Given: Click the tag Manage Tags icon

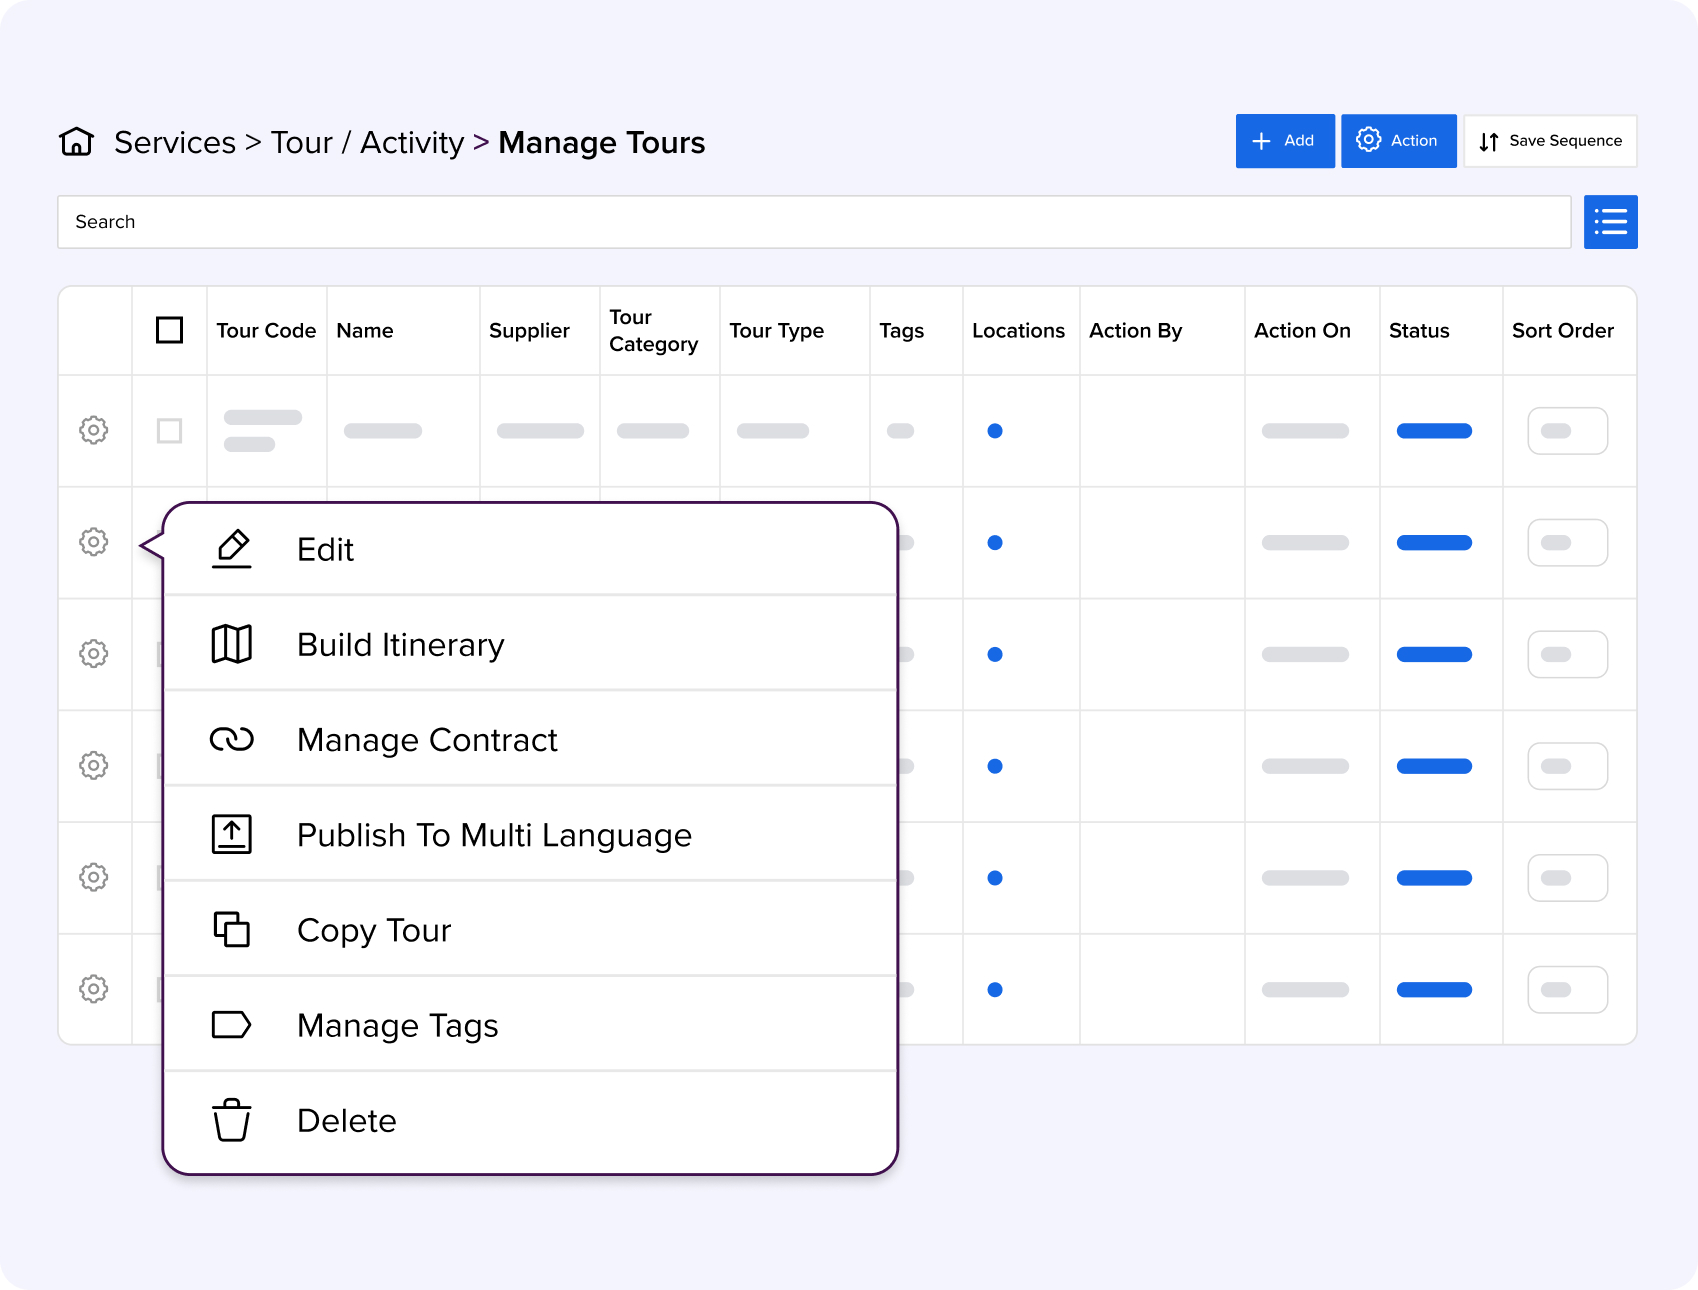Looking at the screenshot, I should (232, 1025).
